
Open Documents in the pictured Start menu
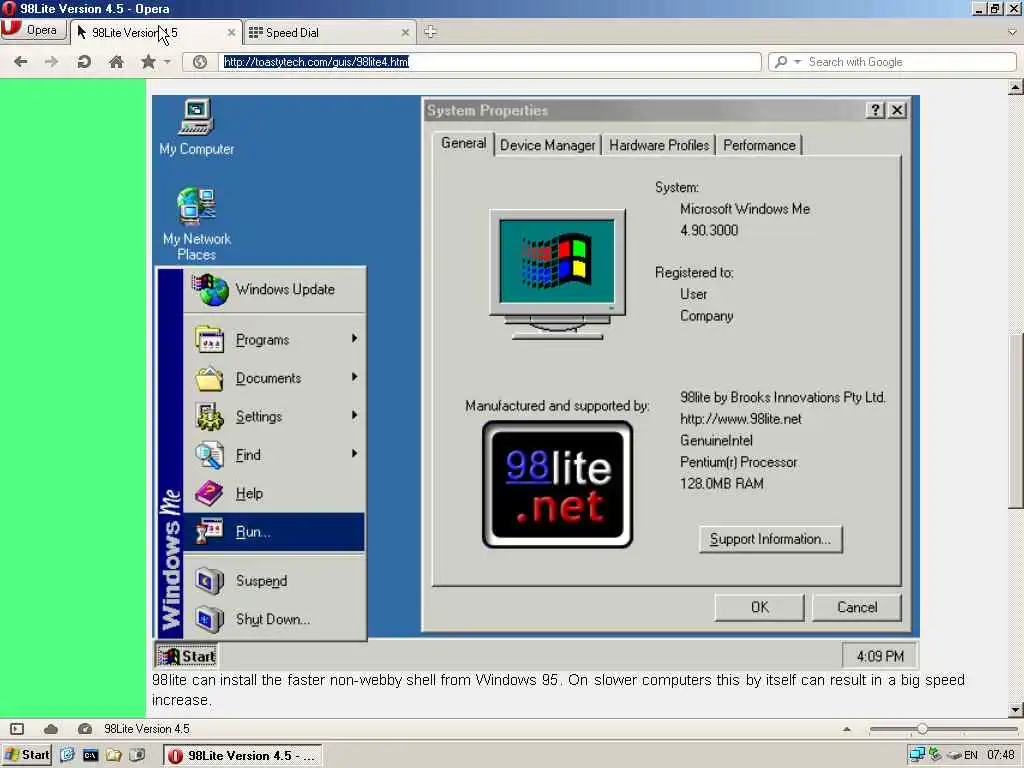click(274, 378)
